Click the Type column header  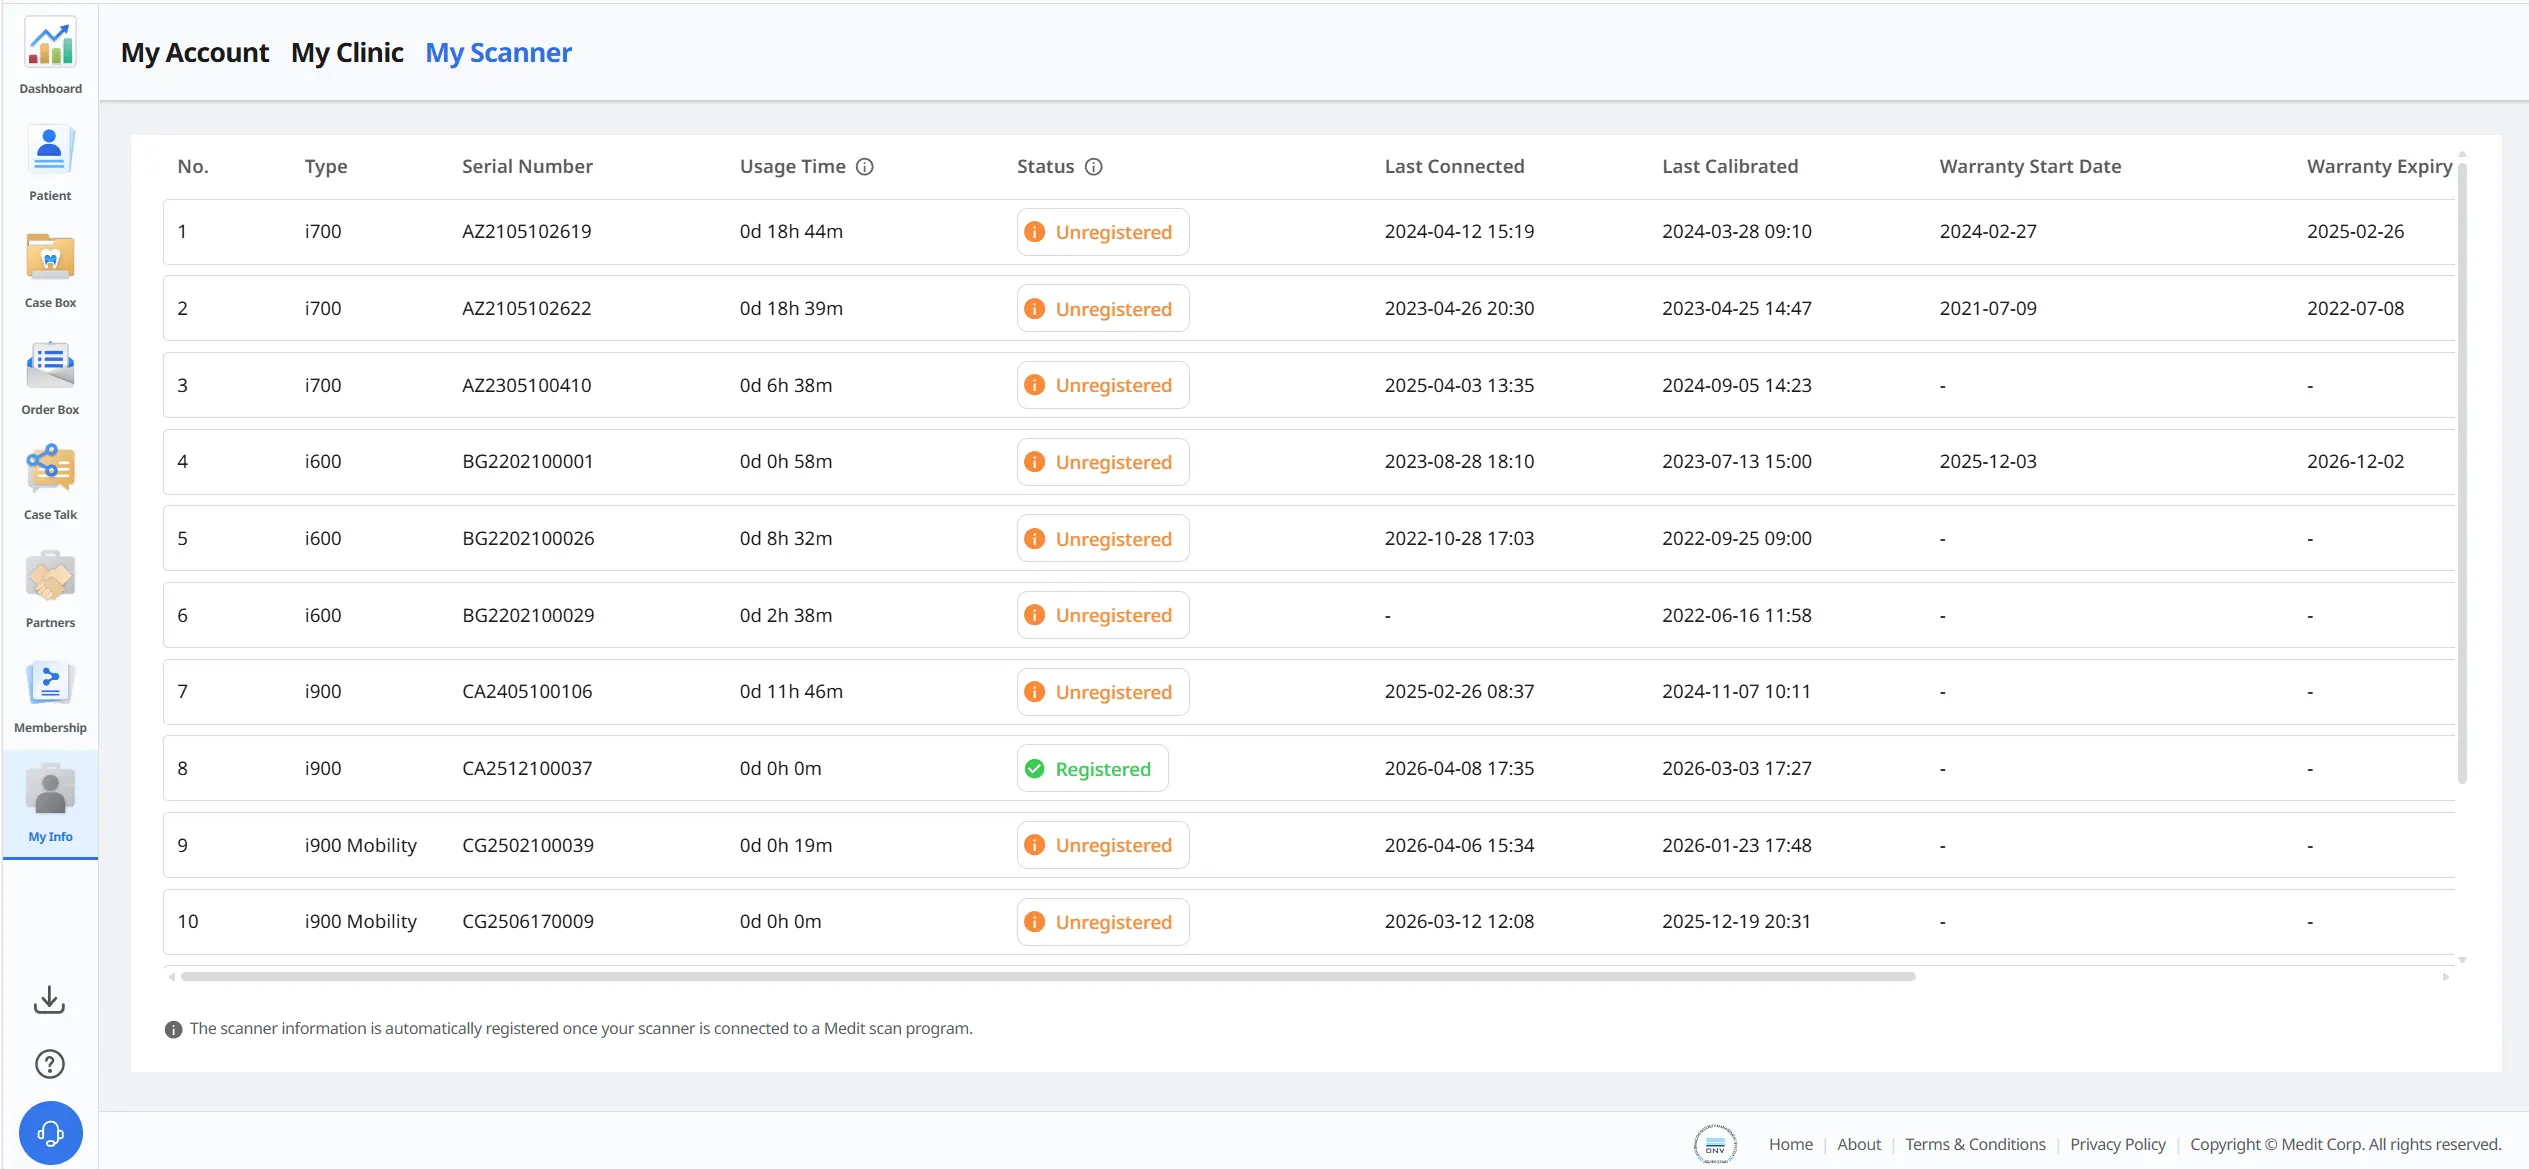(x=326, y=167)
